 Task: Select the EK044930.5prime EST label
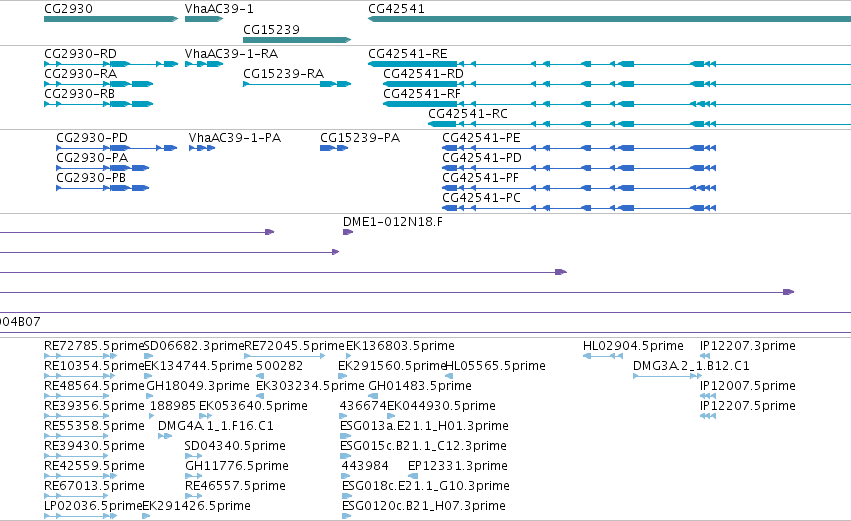pos(441,406)
